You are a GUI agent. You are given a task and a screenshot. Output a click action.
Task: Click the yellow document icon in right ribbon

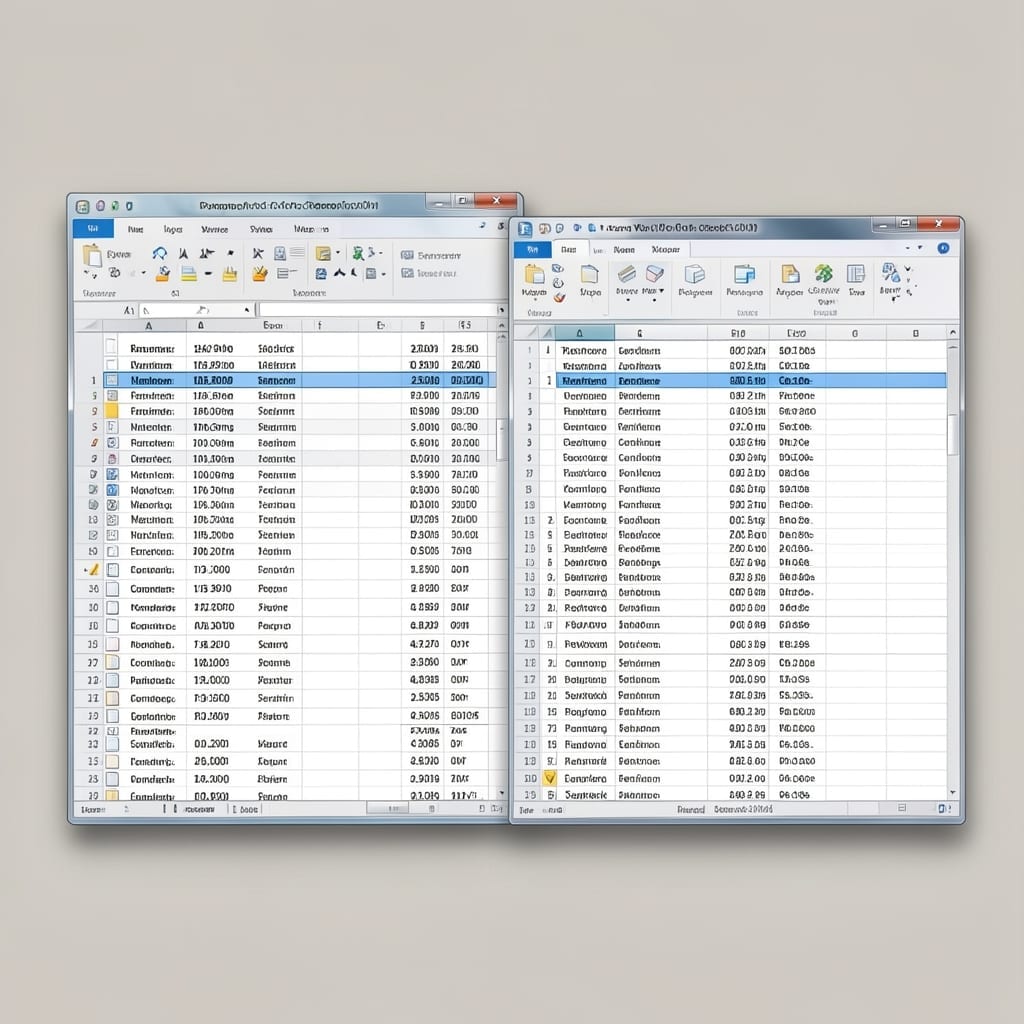[x=790, y=274]
